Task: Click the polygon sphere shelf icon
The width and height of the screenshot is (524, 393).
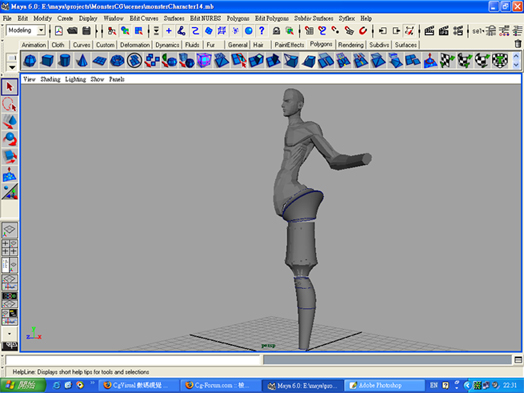Action: (x=30, y=60)
